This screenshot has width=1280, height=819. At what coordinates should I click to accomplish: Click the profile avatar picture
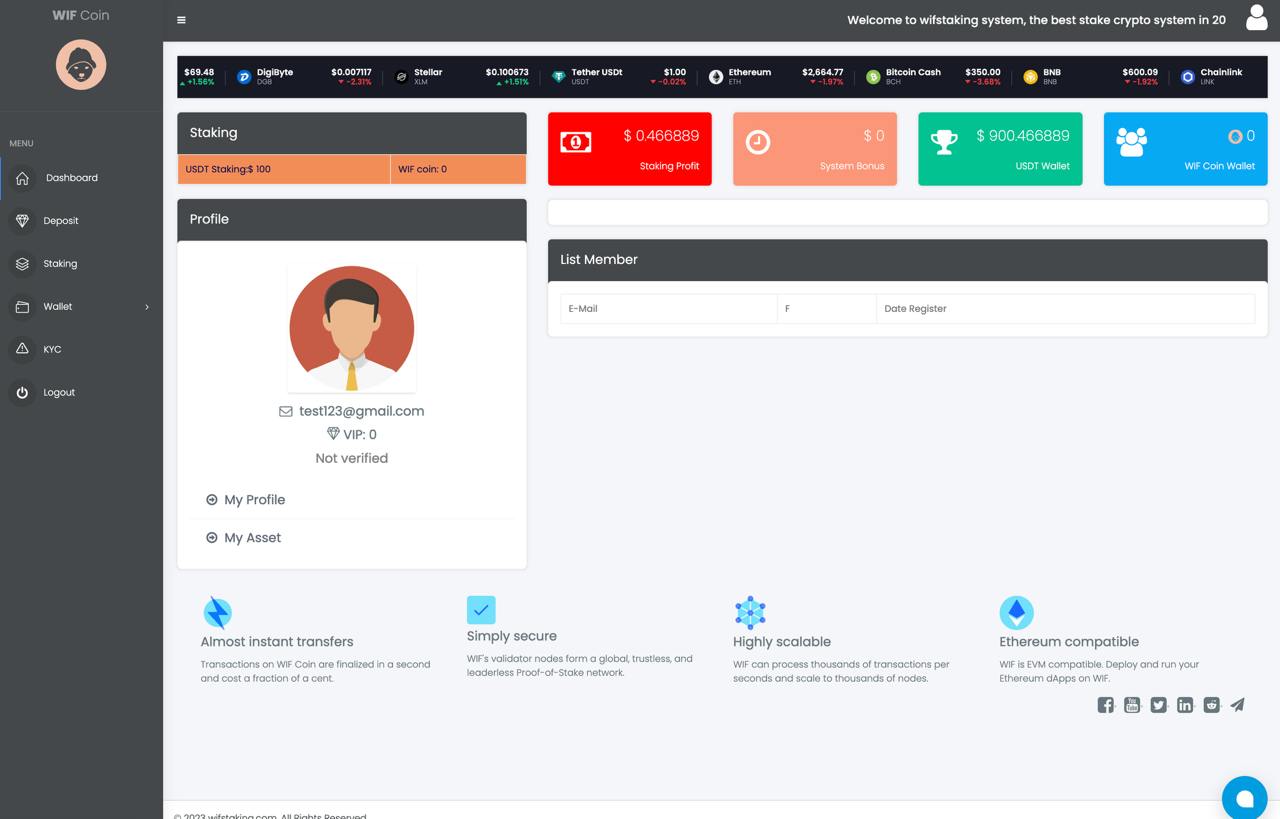coord(352,328)
